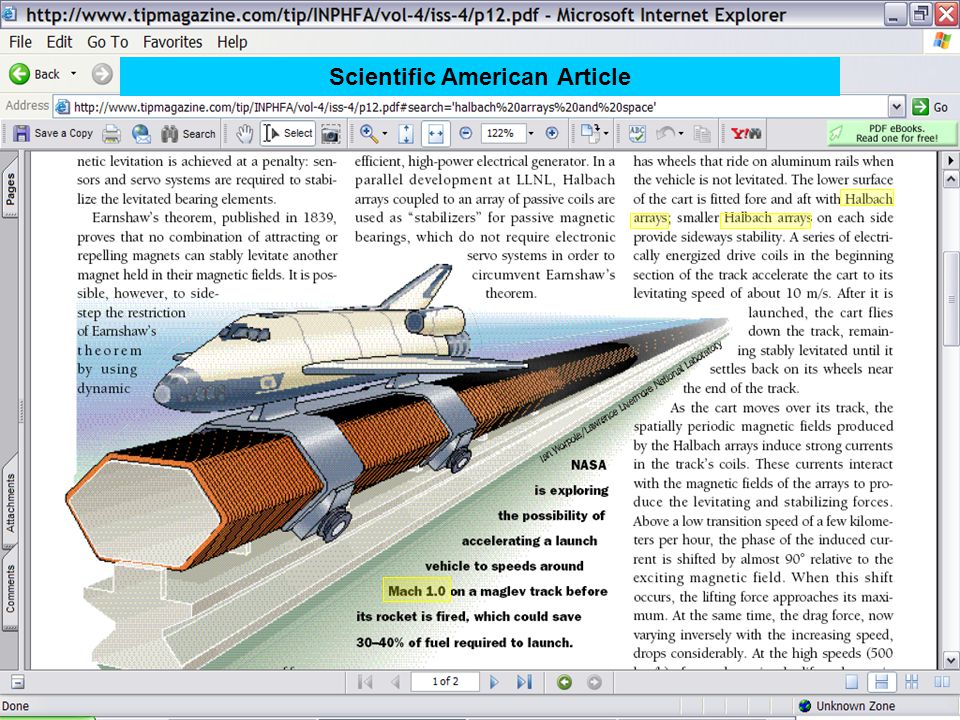Open the Favorites menu

(173, 42)
